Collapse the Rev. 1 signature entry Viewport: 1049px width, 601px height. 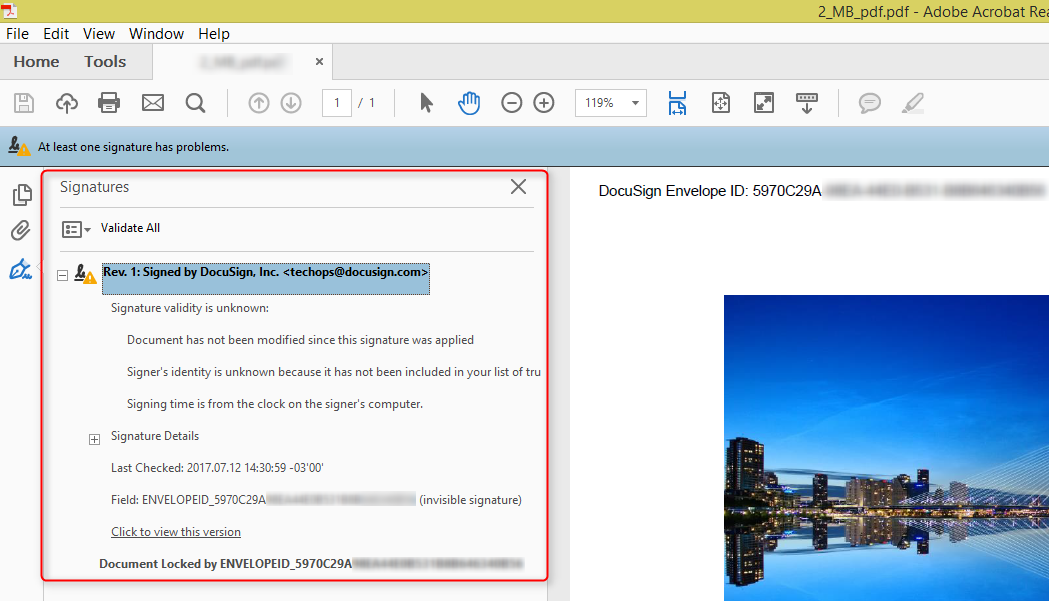coord(63,275)
